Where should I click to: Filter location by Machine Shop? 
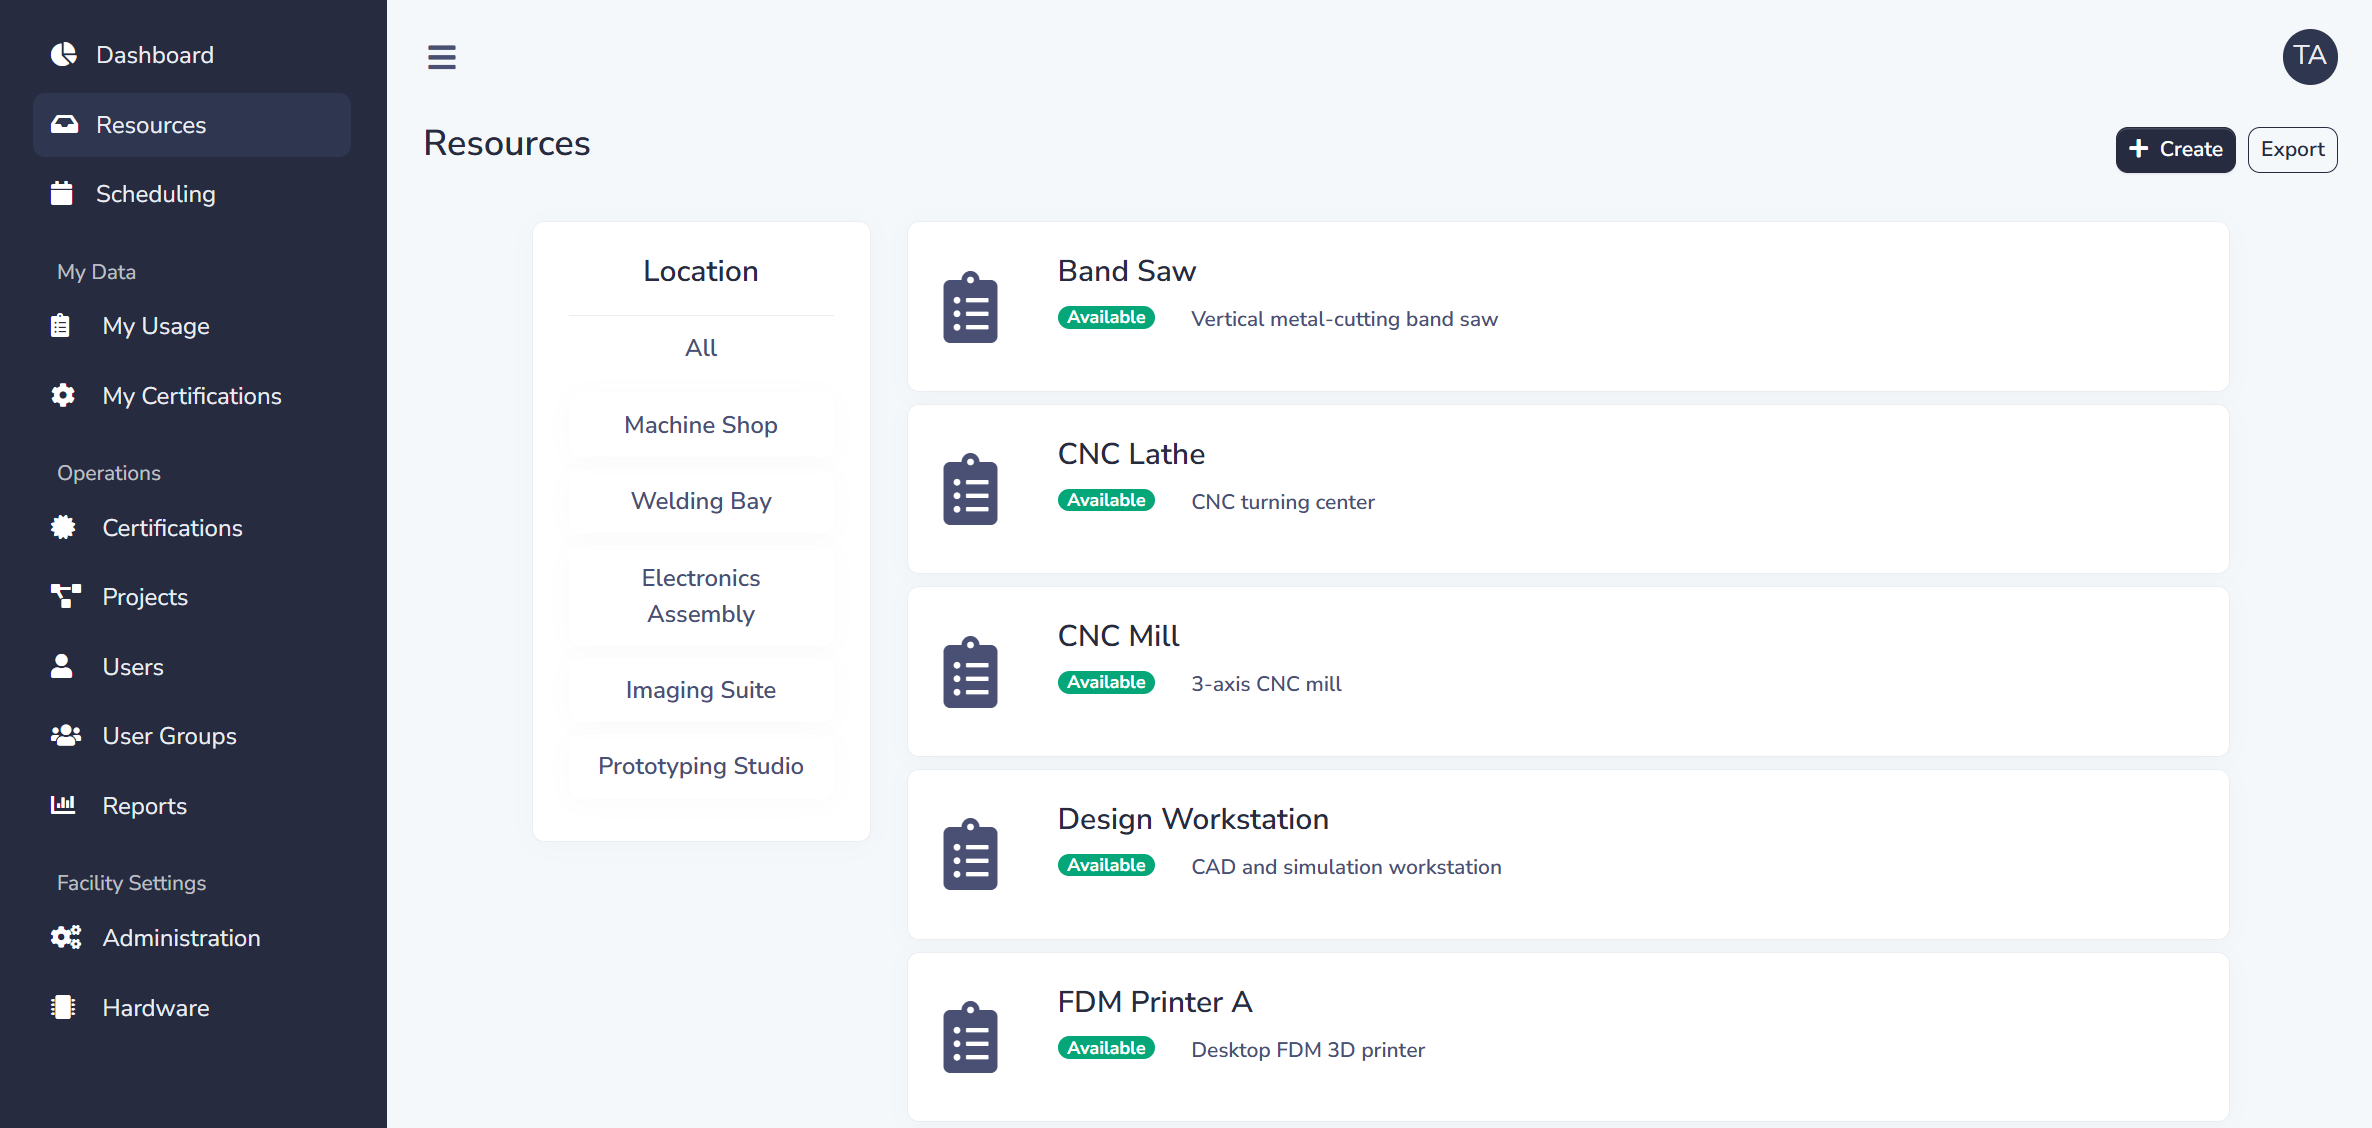[x=701, y=425]
